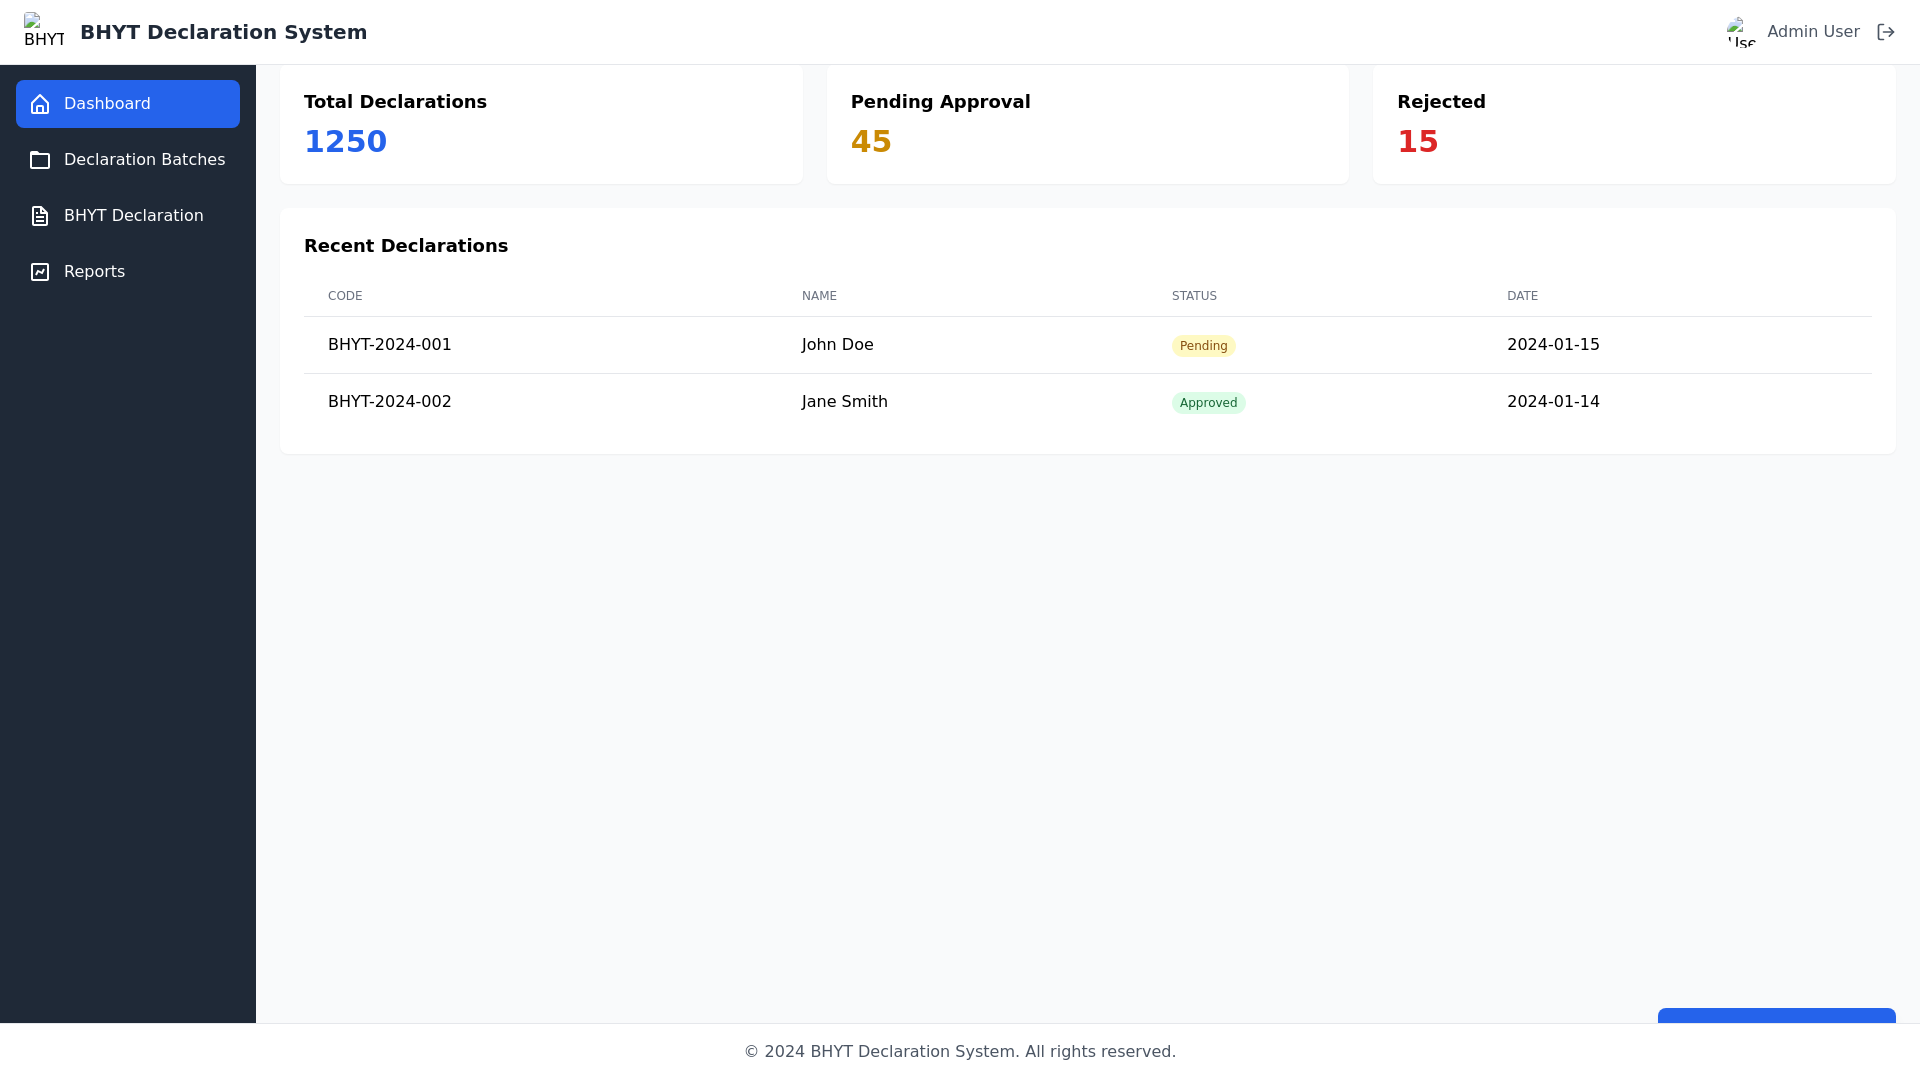Sort the table by the DATE column
The height and width of the screenshot is (1080, 1920).
click(x=1522, y=296)
